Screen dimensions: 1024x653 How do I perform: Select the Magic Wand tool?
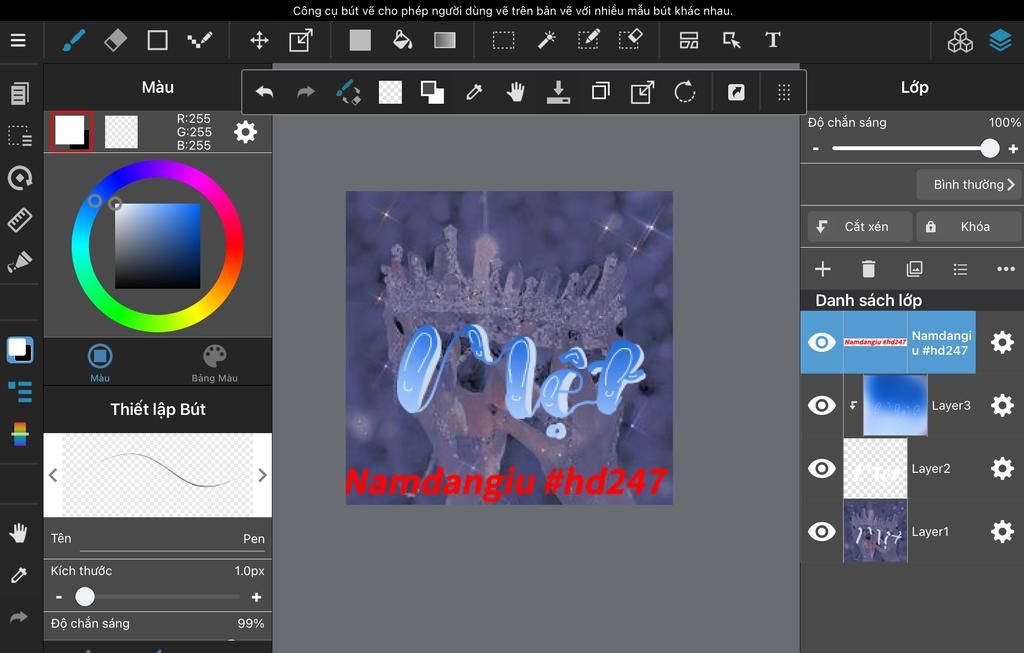pos(546,40)
